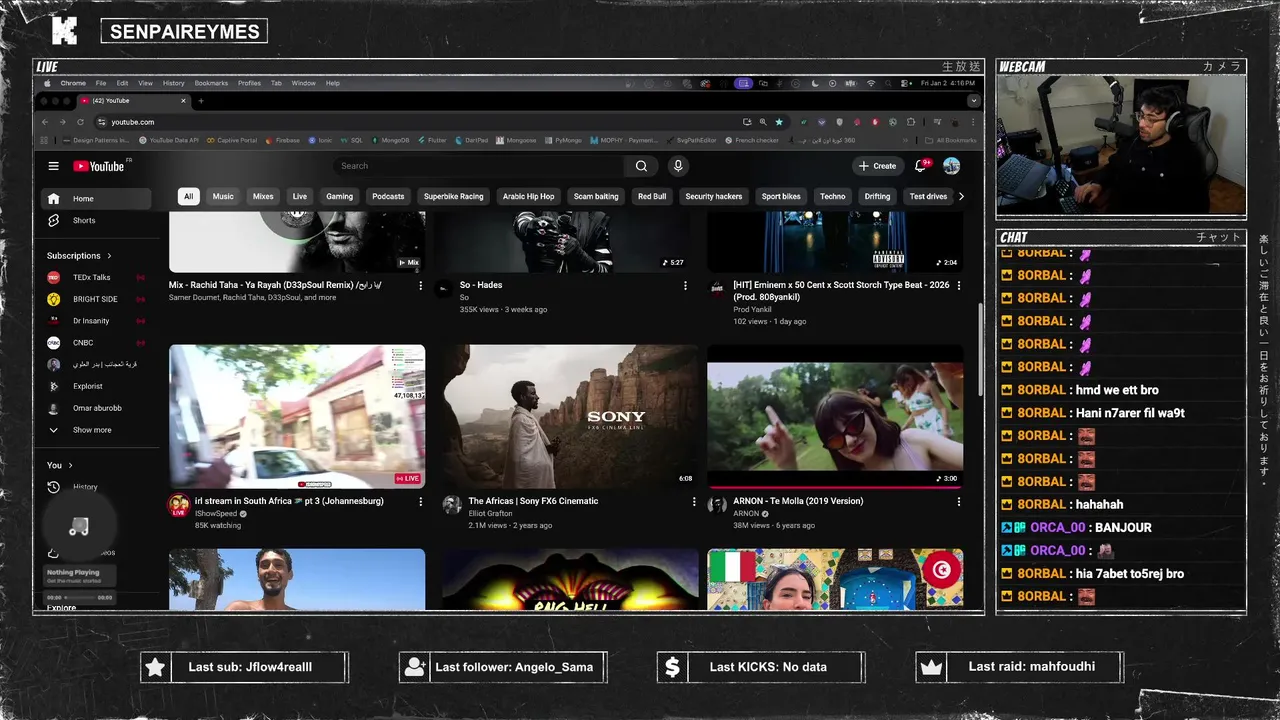Open more options for irl stream South Africa

coord(420,501)
